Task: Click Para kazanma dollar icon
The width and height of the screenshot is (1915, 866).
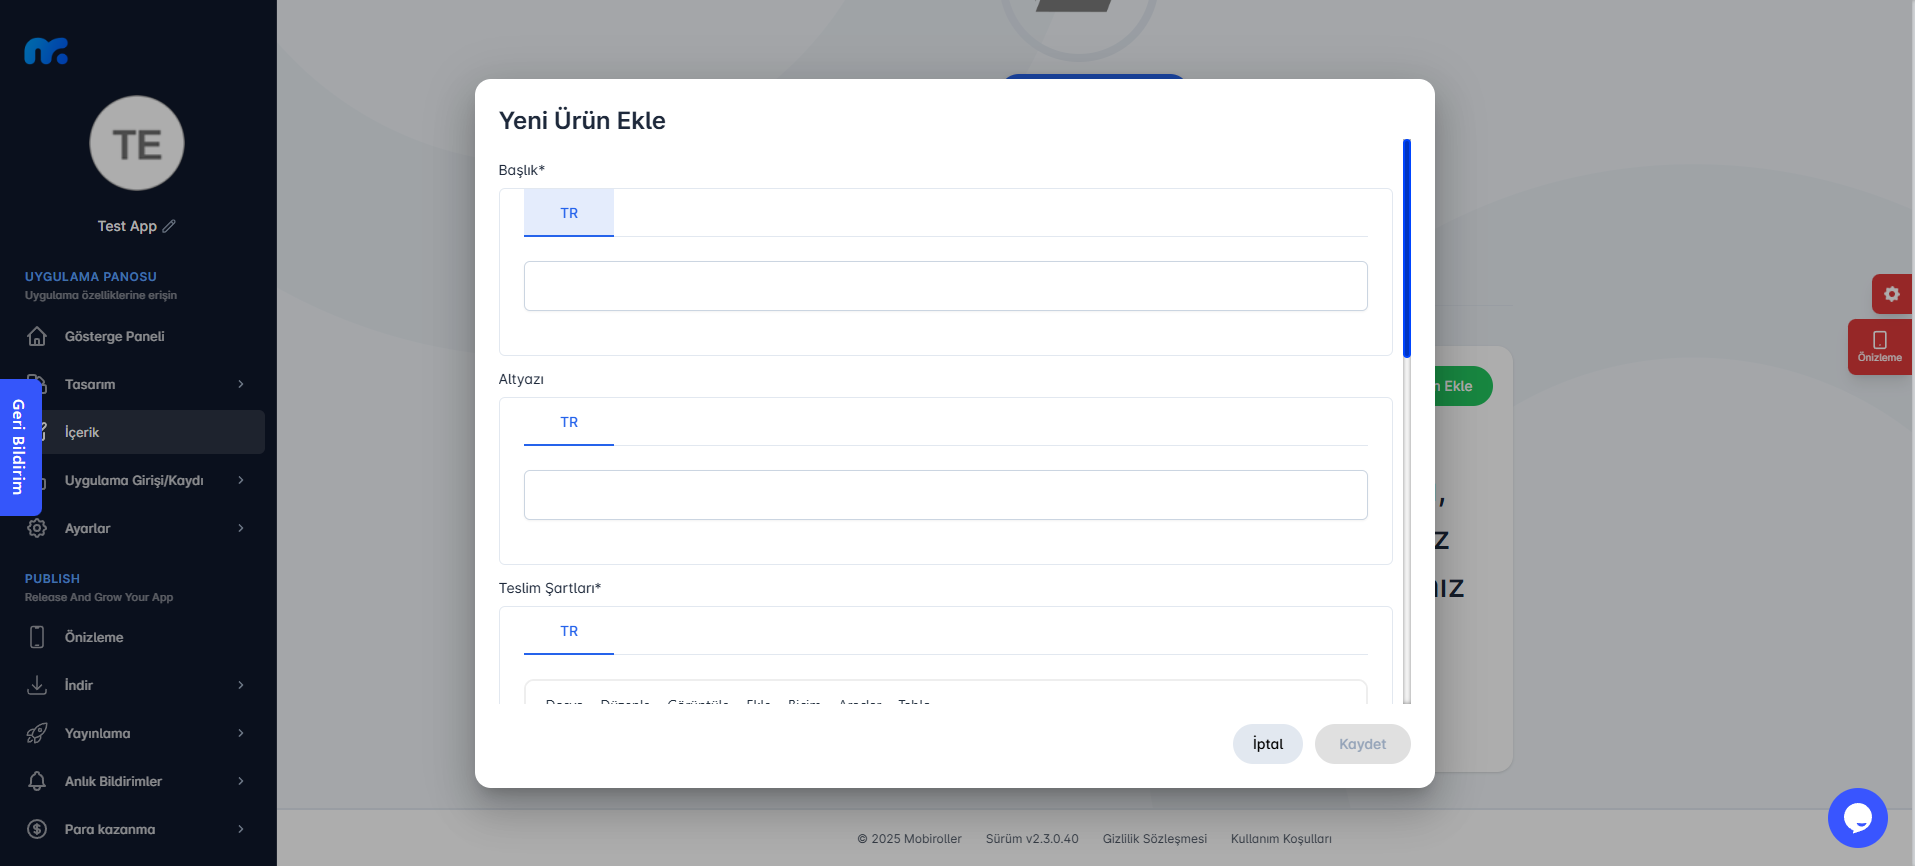Action: (x=37, y=829)
